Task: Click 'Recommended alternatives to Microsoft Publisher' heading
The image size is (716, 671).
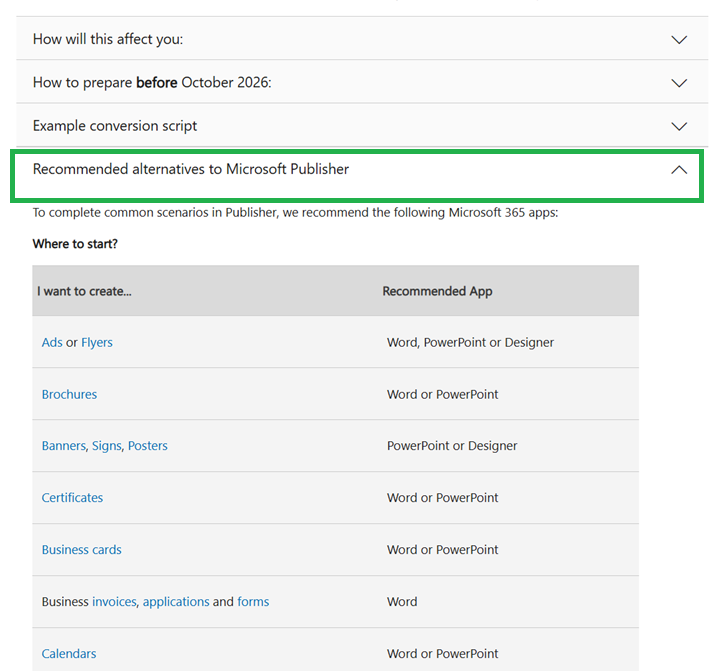Action: [191, 169]
